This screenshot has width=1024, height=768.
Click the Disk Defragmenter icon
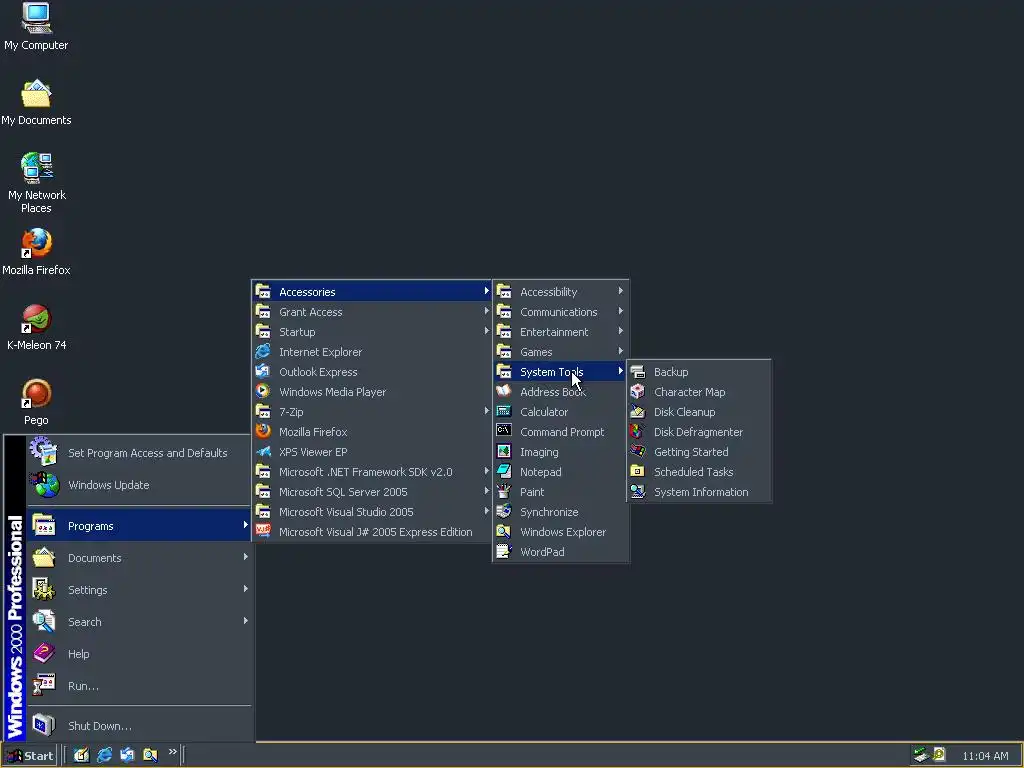637,431
